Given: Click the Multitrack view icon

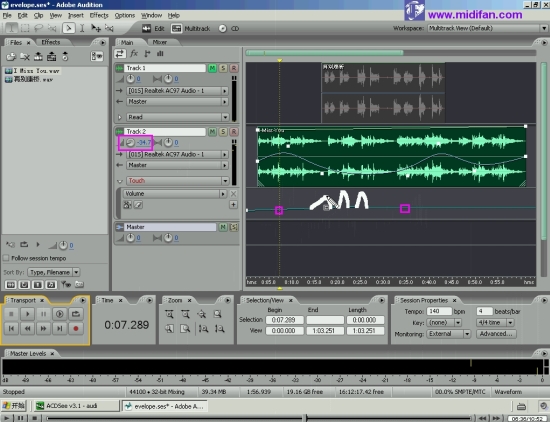Looking at the screenshot, I should point(176,28).
